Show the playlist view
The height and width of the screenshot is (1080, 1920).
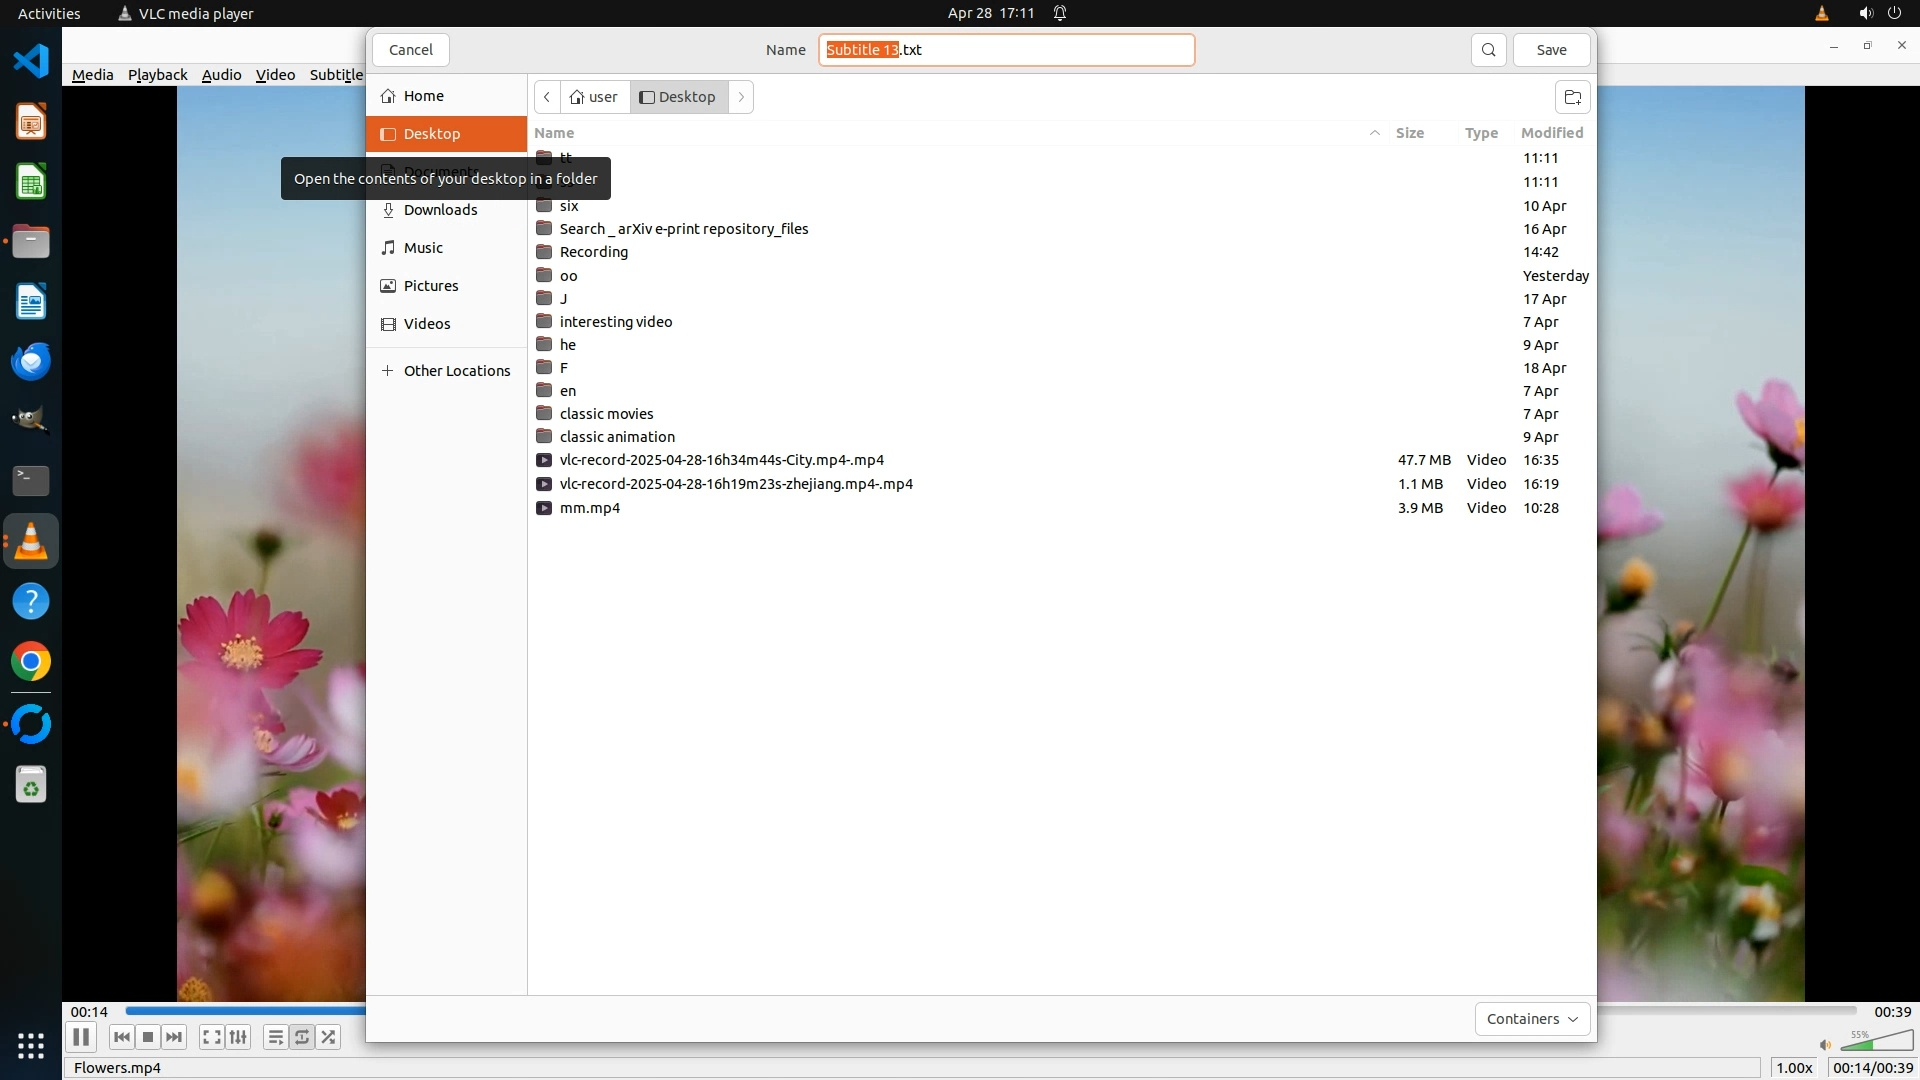(275, 1037)
